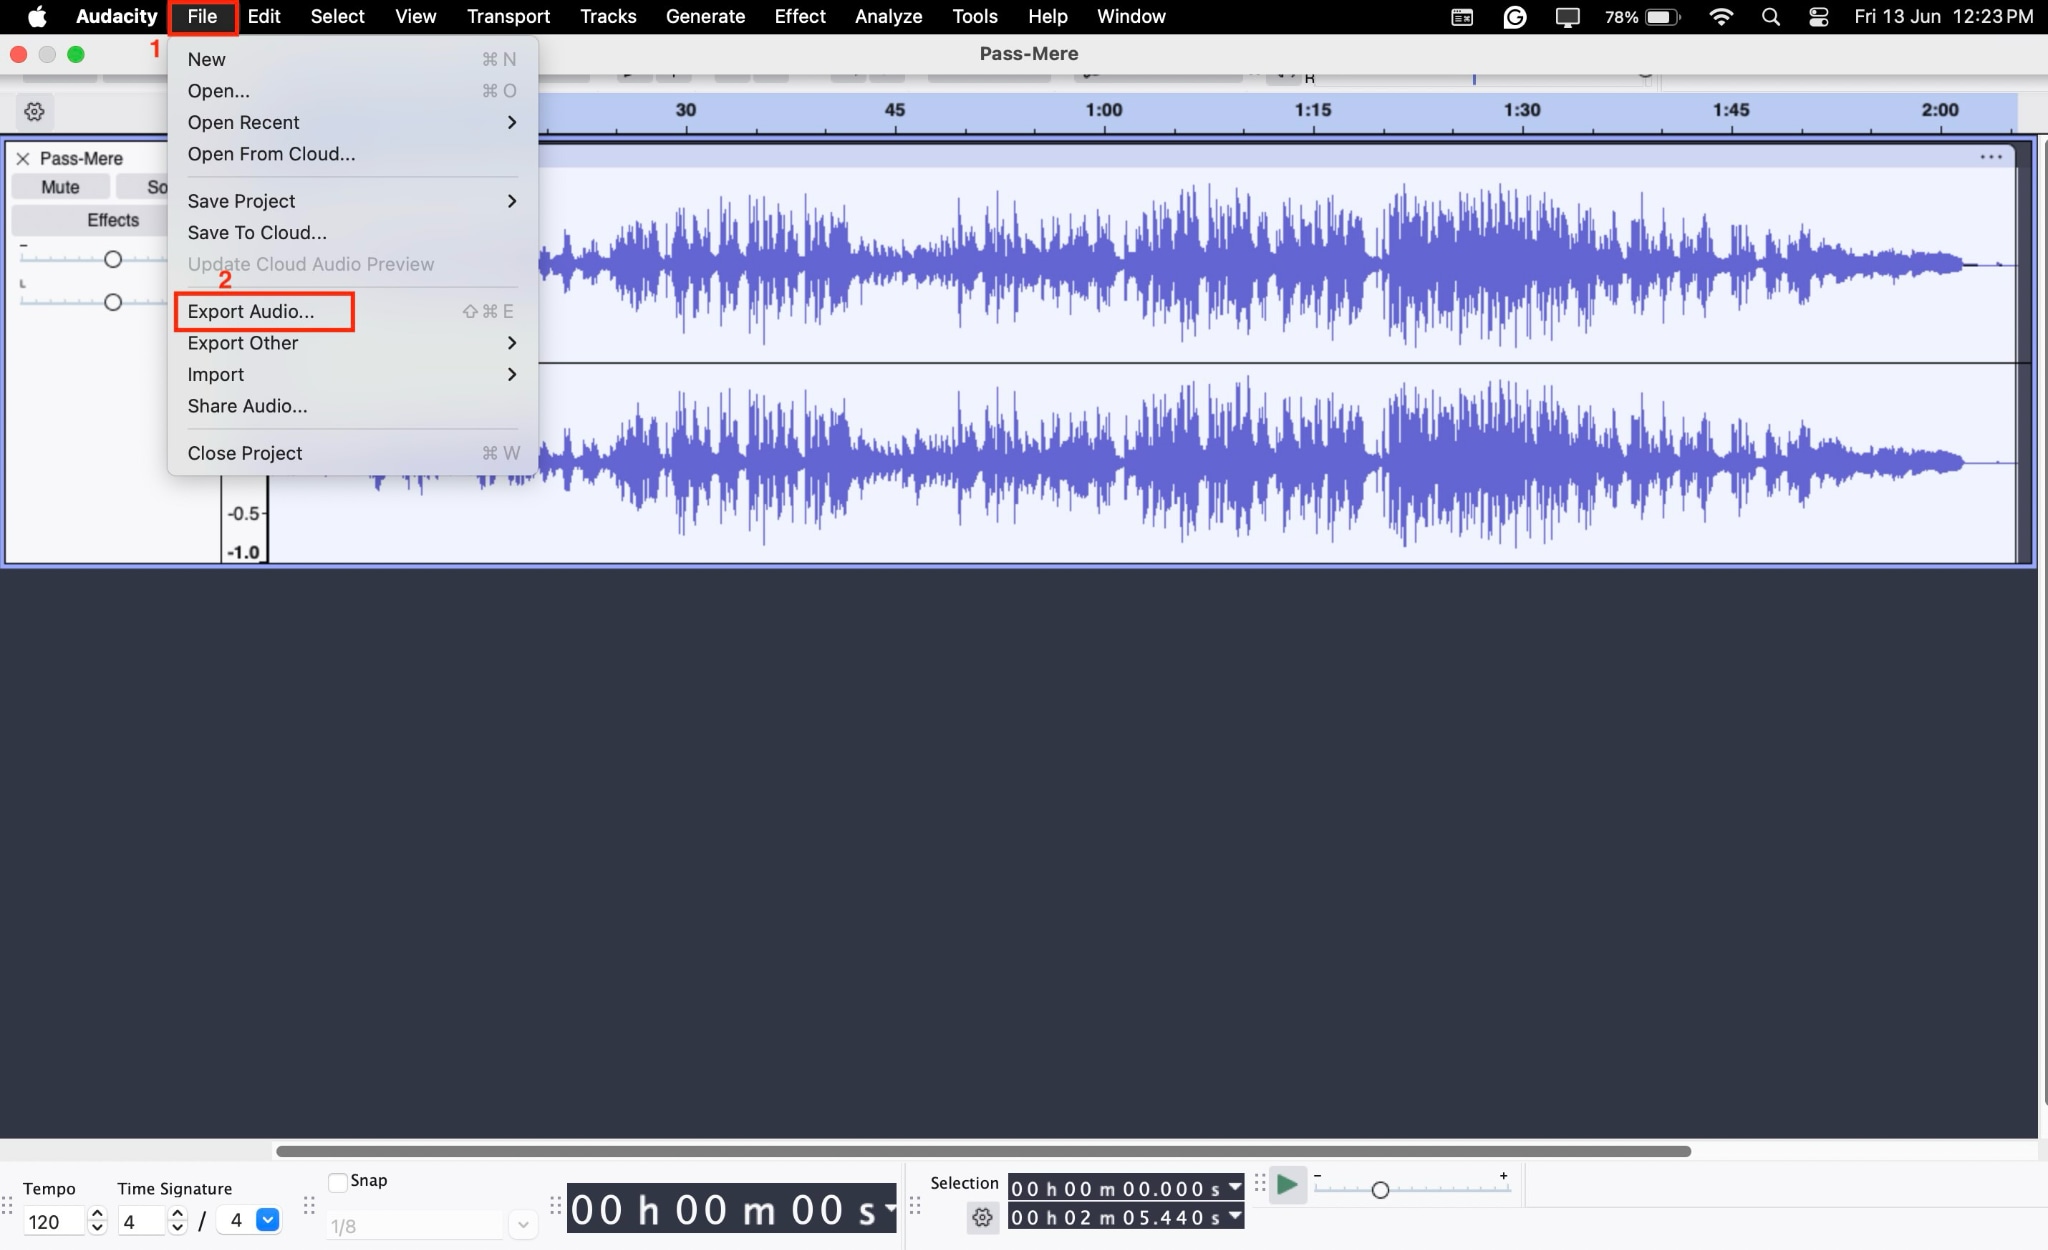The width and height of the screenshot is (2048, 1250).
Task: Click Grammarly menu bar icon
Action: (1515, 16)
